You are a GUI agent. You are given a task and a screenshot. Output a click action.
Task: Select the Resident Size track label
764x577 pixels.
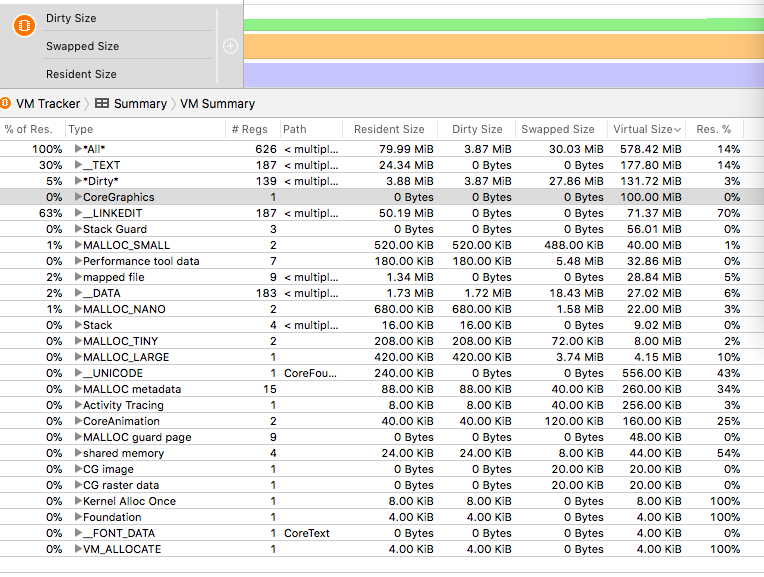pos(81,74)
